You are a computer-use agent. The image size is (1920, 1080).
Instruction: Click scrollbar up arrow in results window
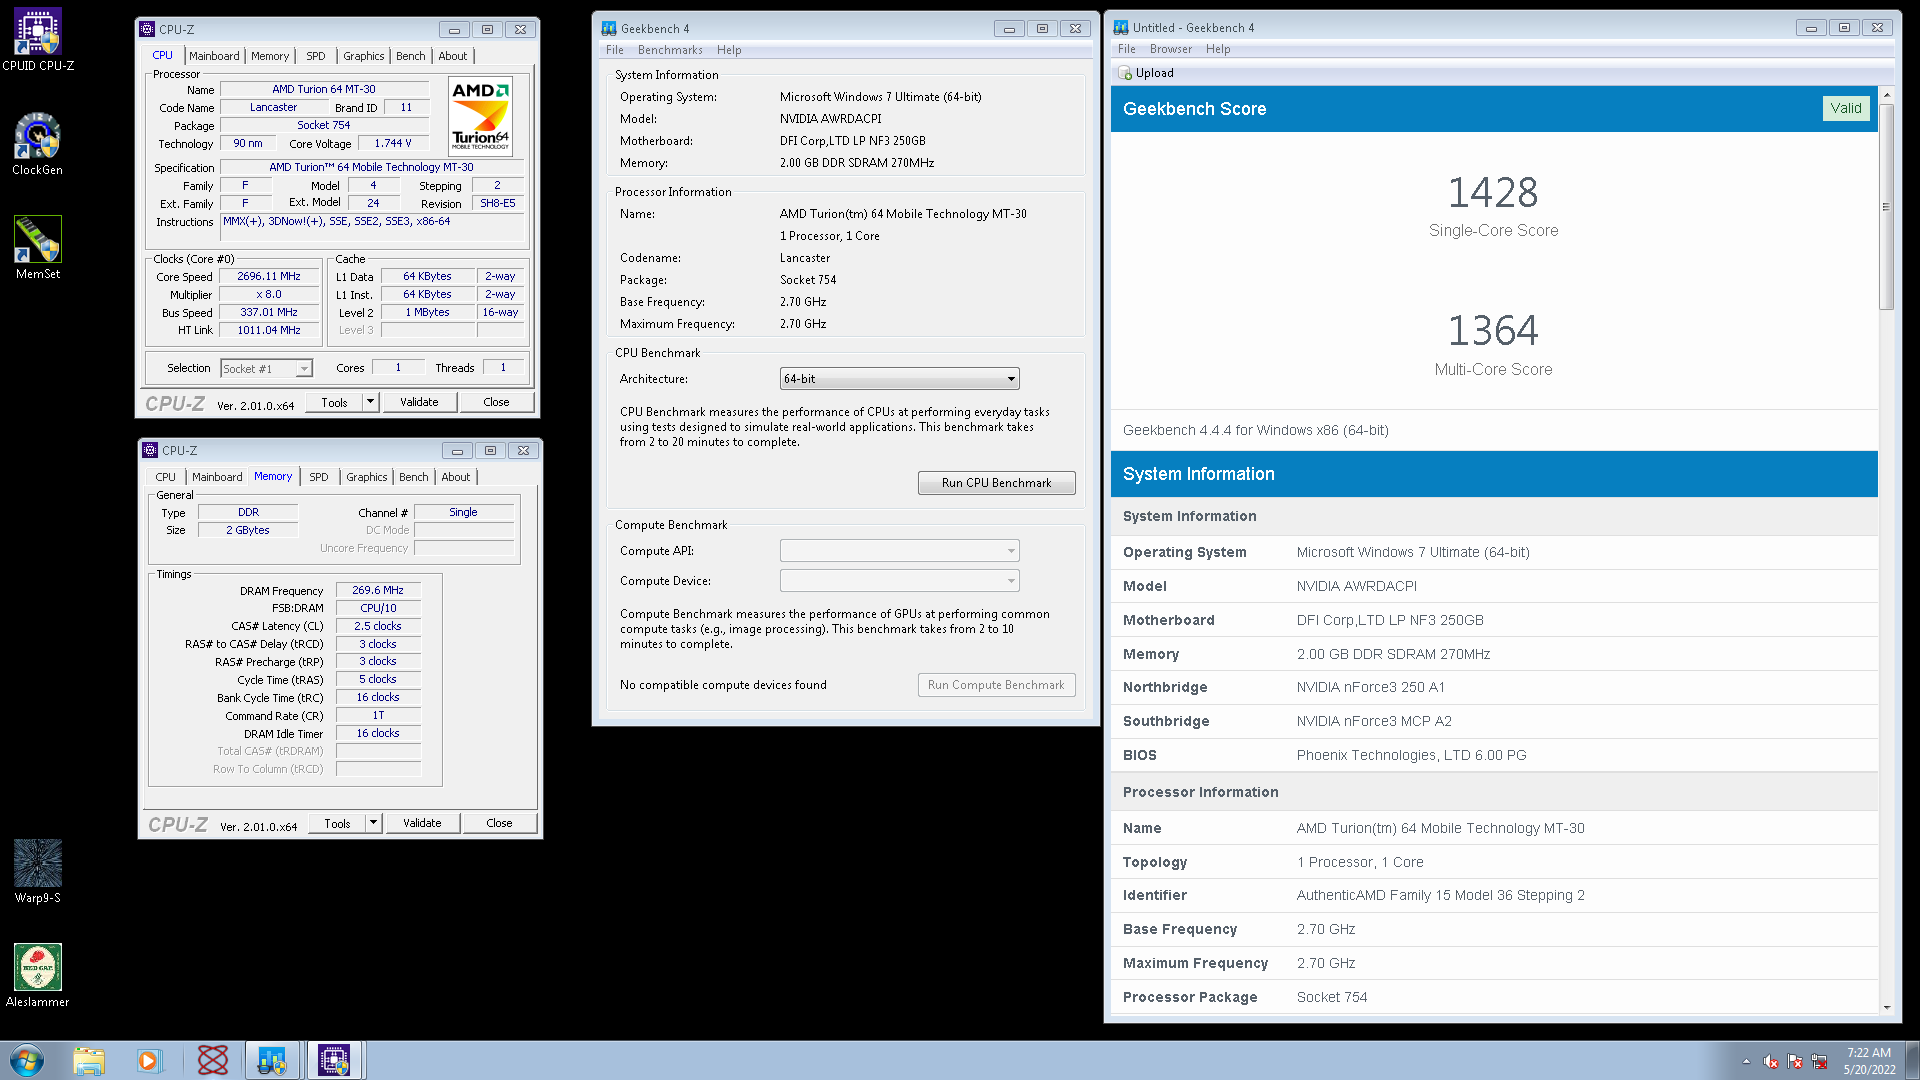[1886, 96]
